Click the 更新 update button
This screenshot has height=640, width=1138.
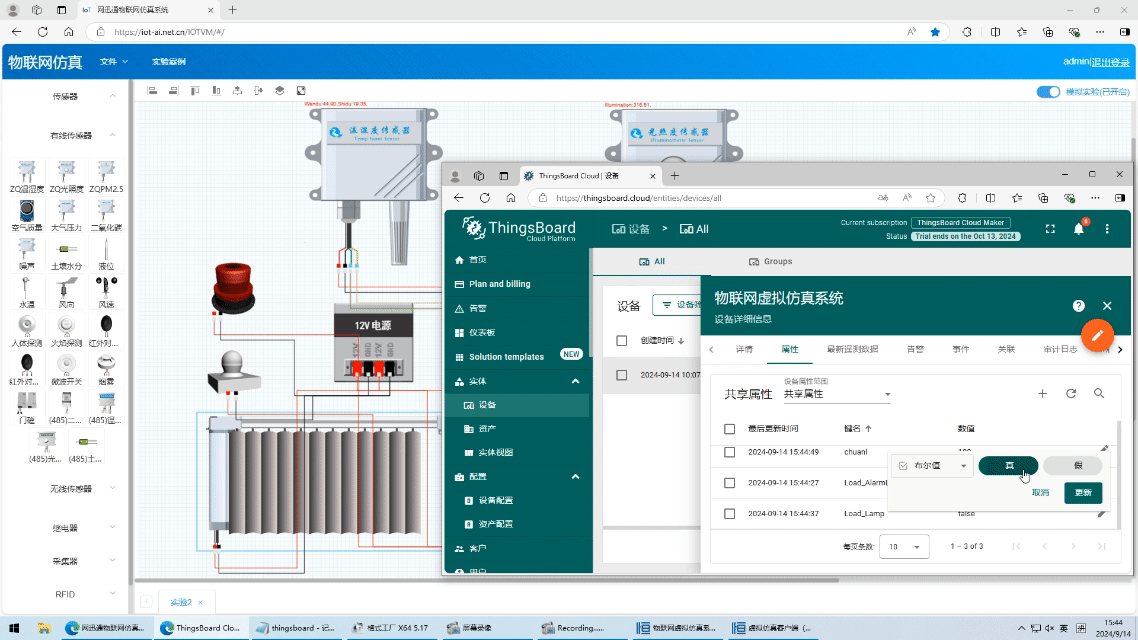click(x=1083, y=493)
